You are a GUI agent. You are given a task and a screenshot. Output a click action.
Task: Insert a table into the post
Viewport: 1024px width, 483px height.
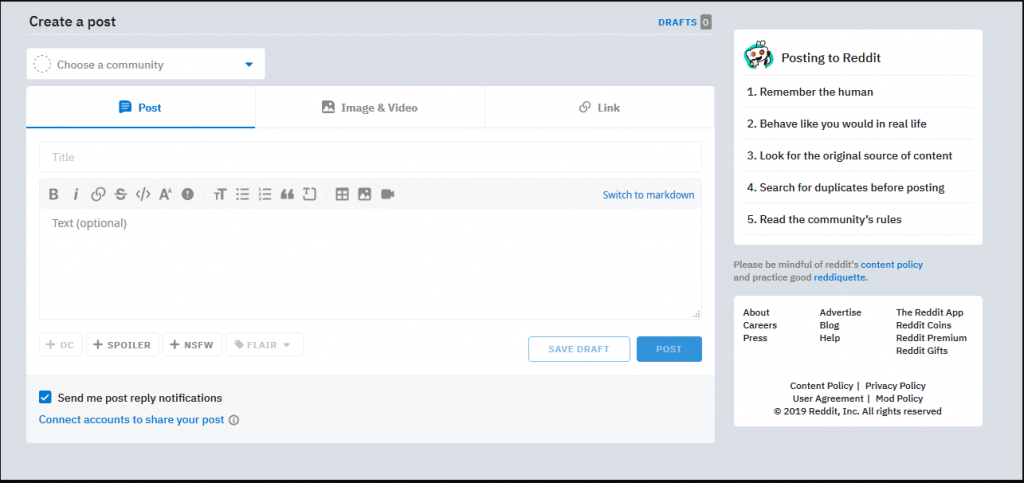pos(342,194)
